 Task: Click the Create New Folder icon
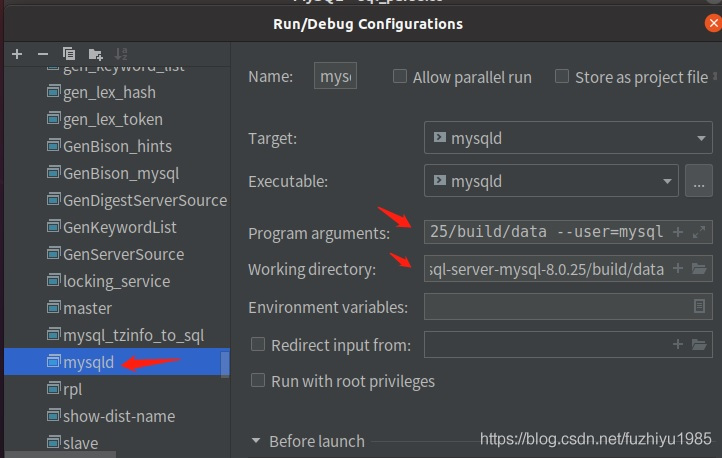tap(95, 53)
